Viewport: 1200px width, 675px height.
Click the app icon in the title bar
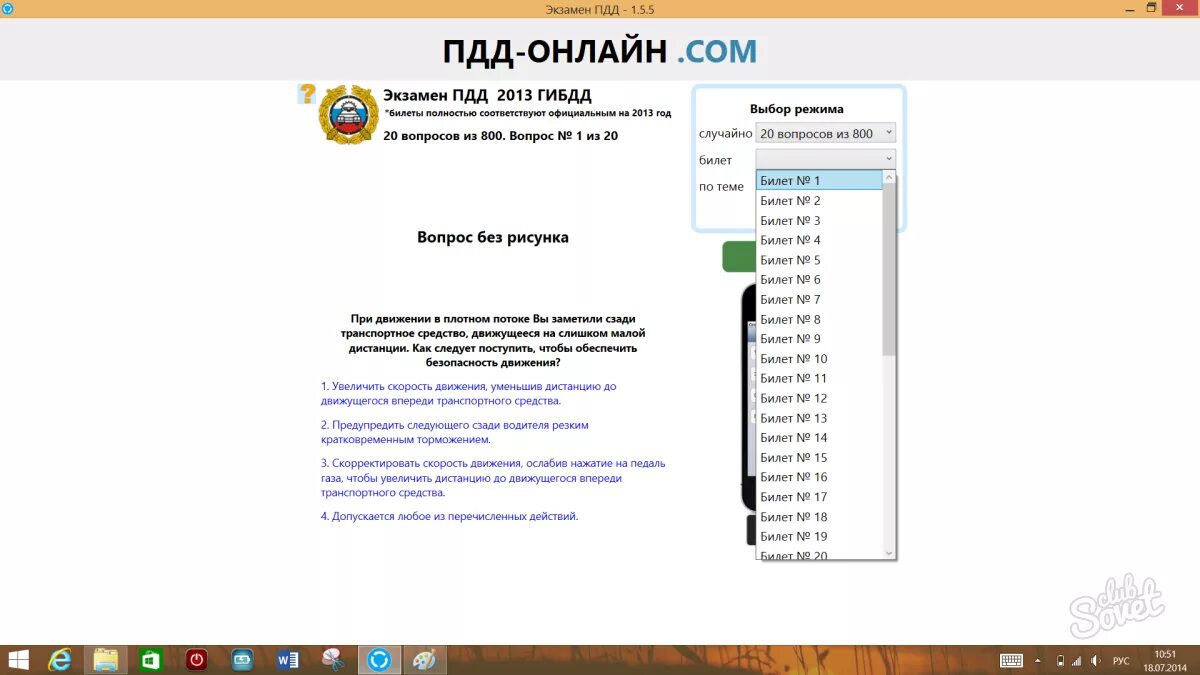pos(9,8)
